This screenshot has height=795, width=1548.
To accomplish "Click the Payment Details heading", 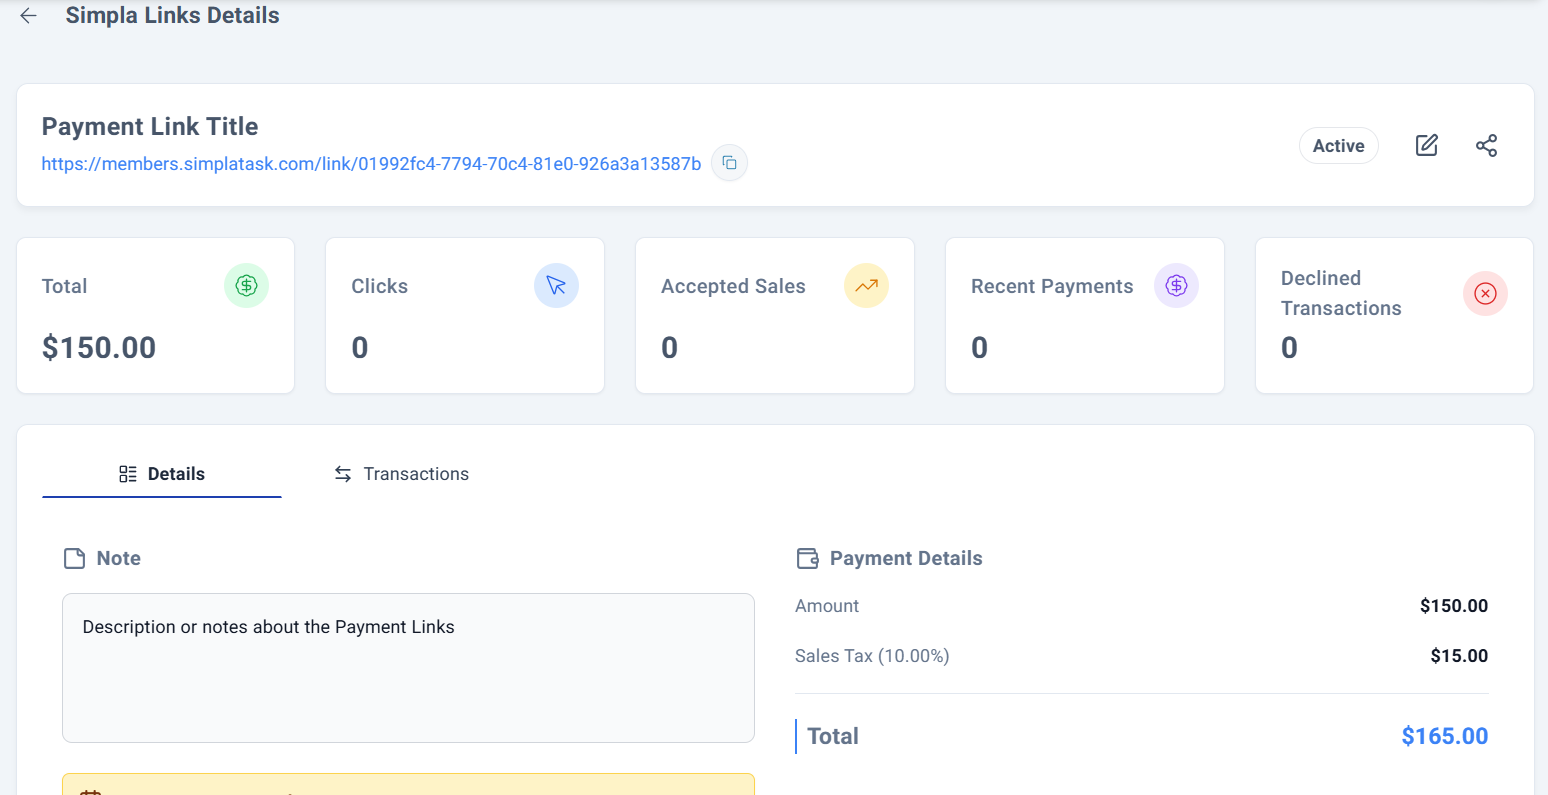I will click(x=906, y=558).
